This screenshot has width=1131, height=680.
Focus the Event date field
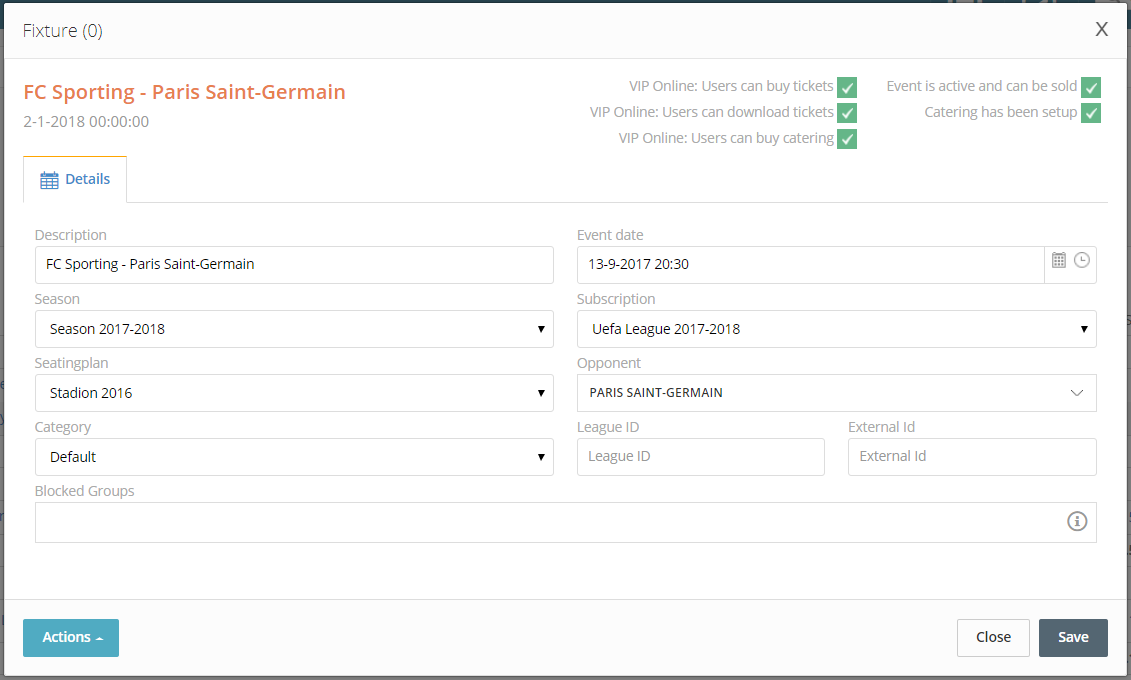pos(811,265)
